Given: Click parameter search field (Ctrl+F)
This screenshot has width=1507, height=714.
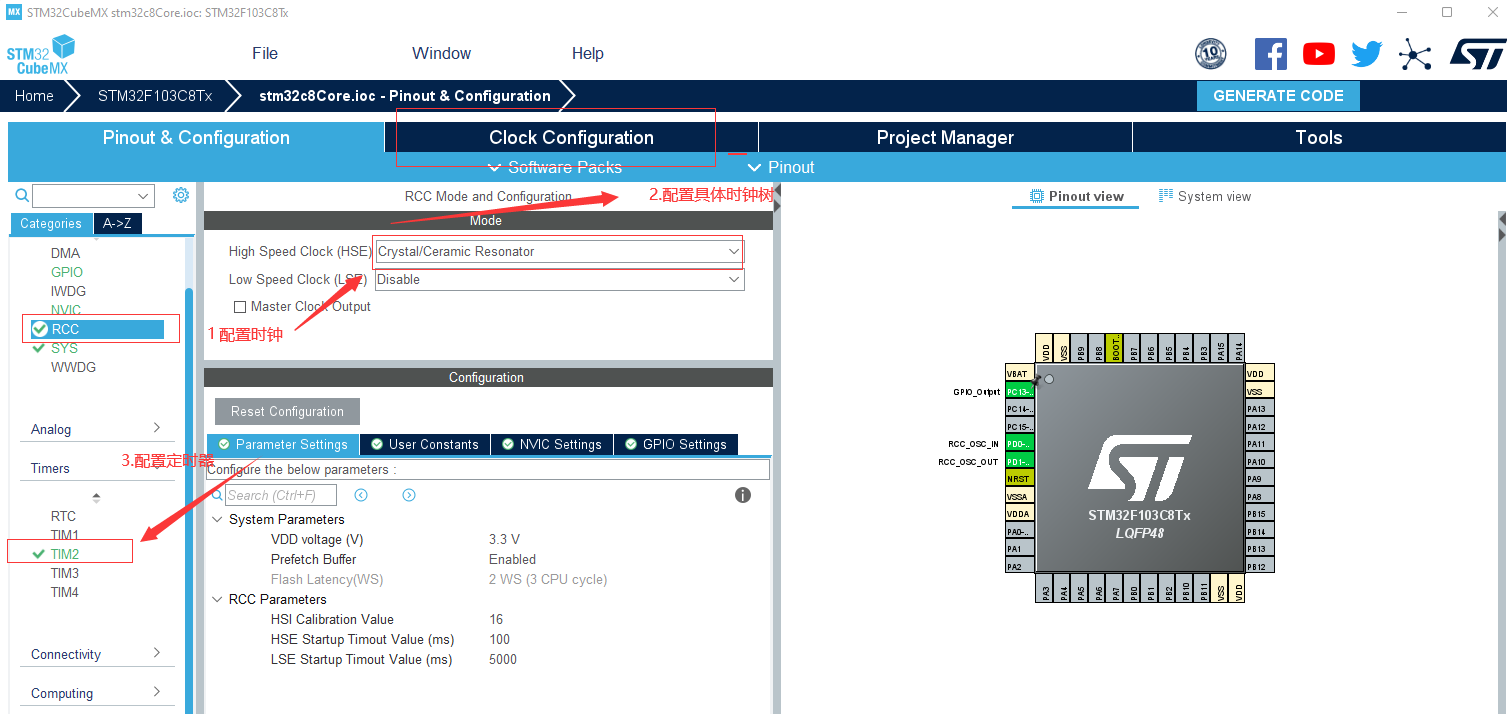Looking at the screenshot, I should (x=281, y=495).
